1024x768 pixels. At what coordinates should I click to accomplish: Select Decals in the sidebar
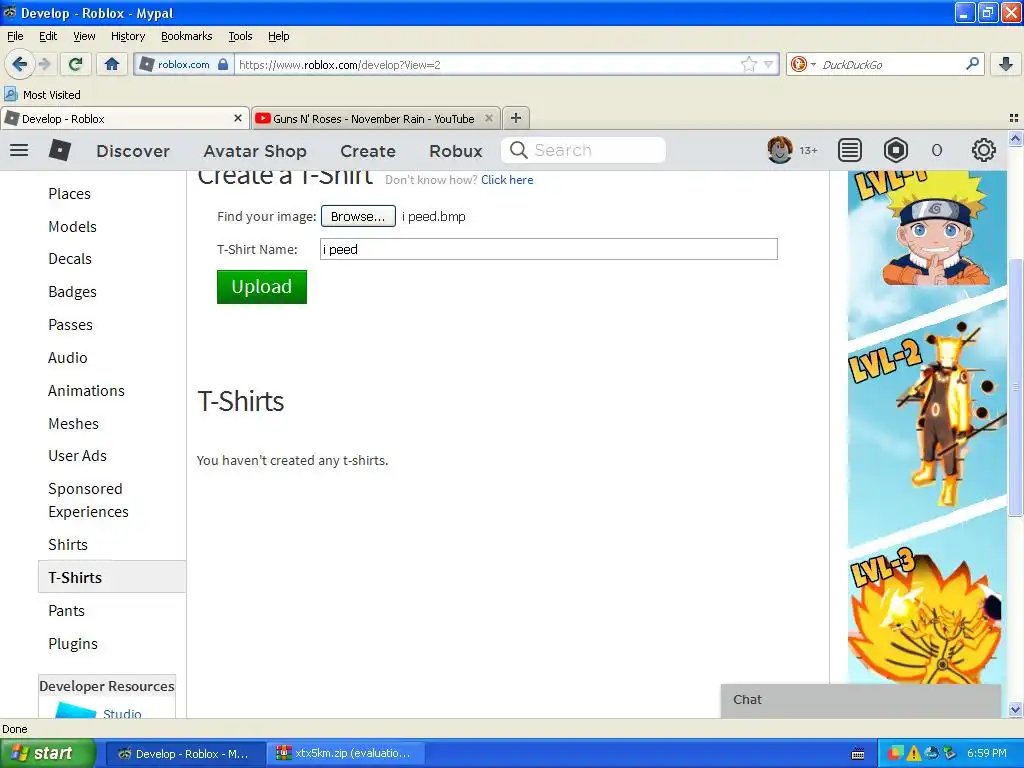[x=70, y=259]
